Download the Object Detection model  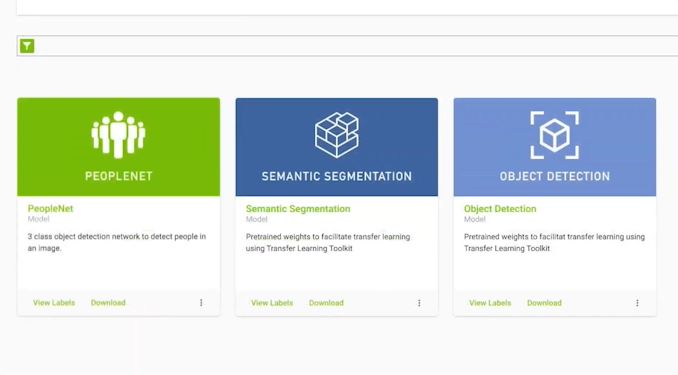pos(544,303)
